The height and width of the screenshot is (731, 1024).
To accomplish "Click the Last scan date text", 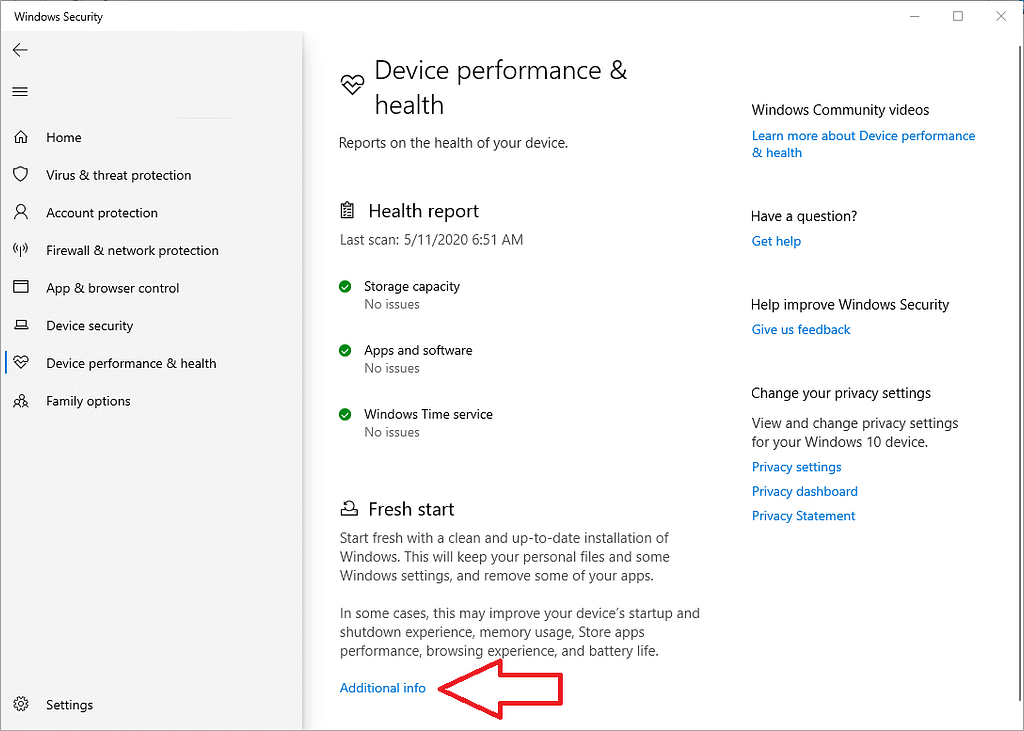I will click(x=431, y=240).
